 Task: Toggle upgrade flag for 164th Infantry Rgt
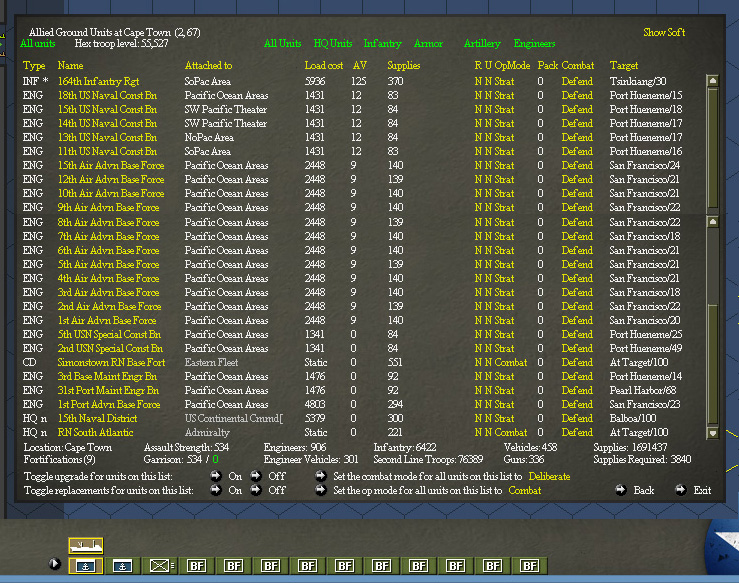click(x=488, y=82)
